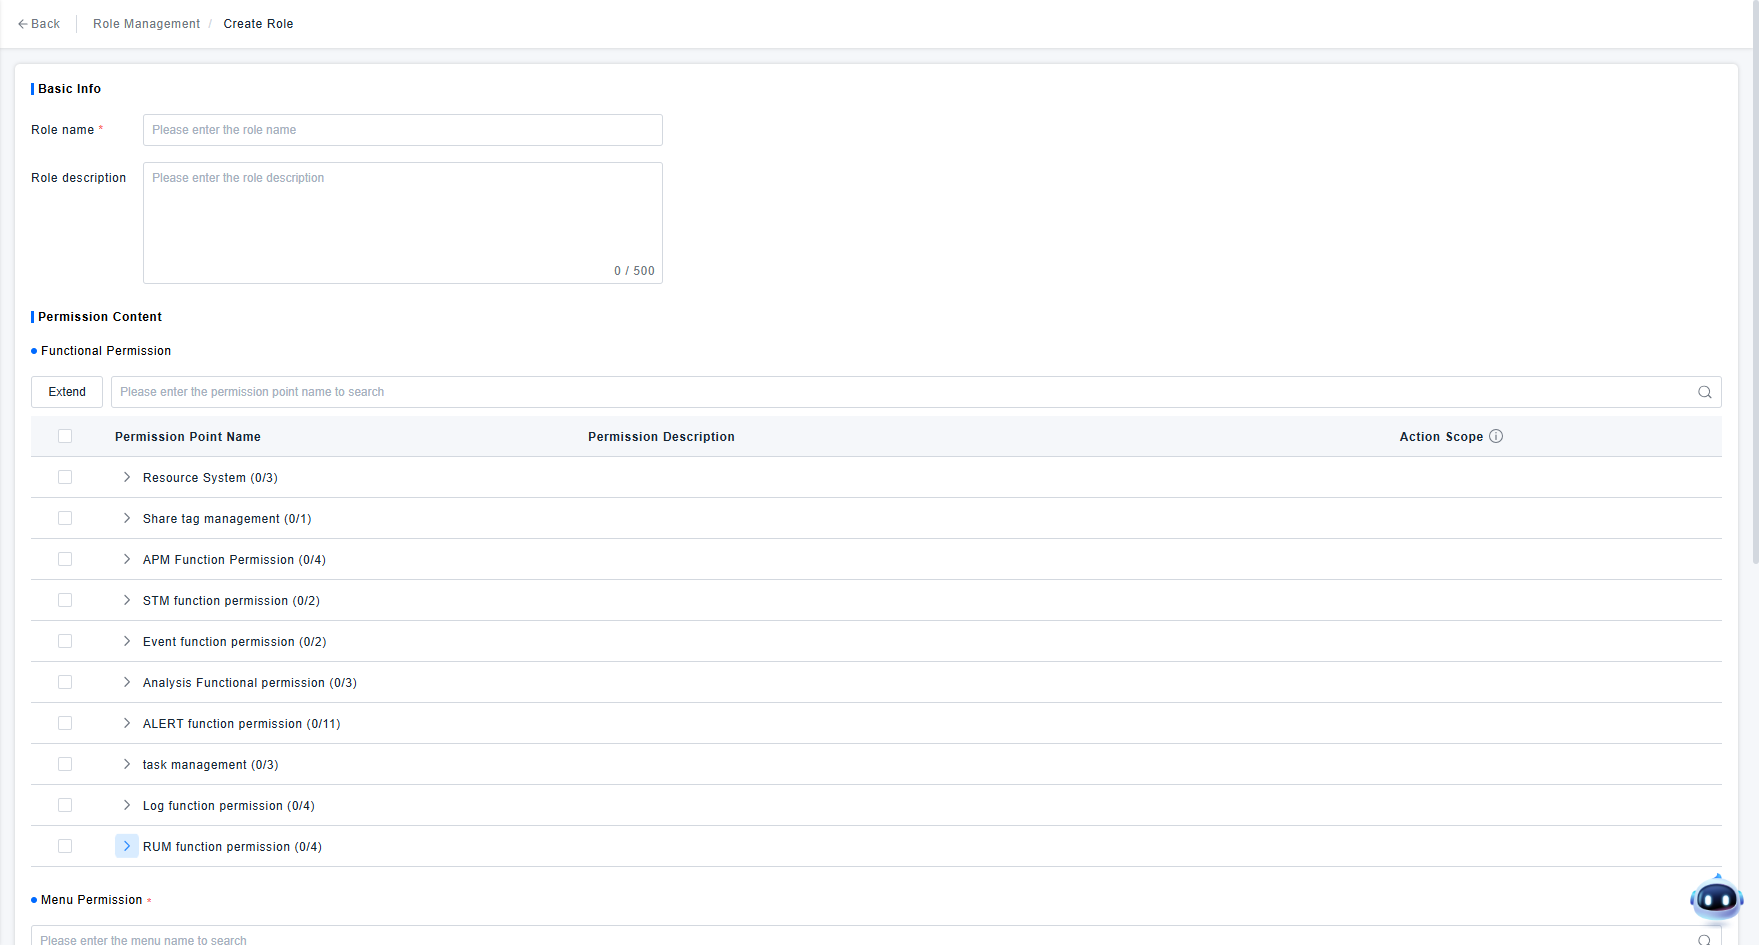The height and width of the screenshot is (945, 1759).
Task: Expand the ALERT function permission row
Action: (x=127, y=724)
